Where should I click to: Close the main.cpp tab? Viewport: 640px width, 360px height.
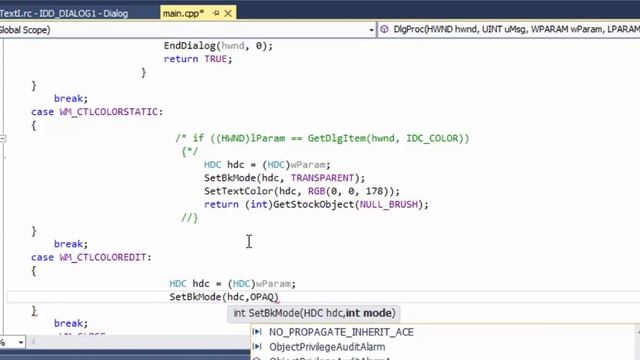click(x=228, y=13)
